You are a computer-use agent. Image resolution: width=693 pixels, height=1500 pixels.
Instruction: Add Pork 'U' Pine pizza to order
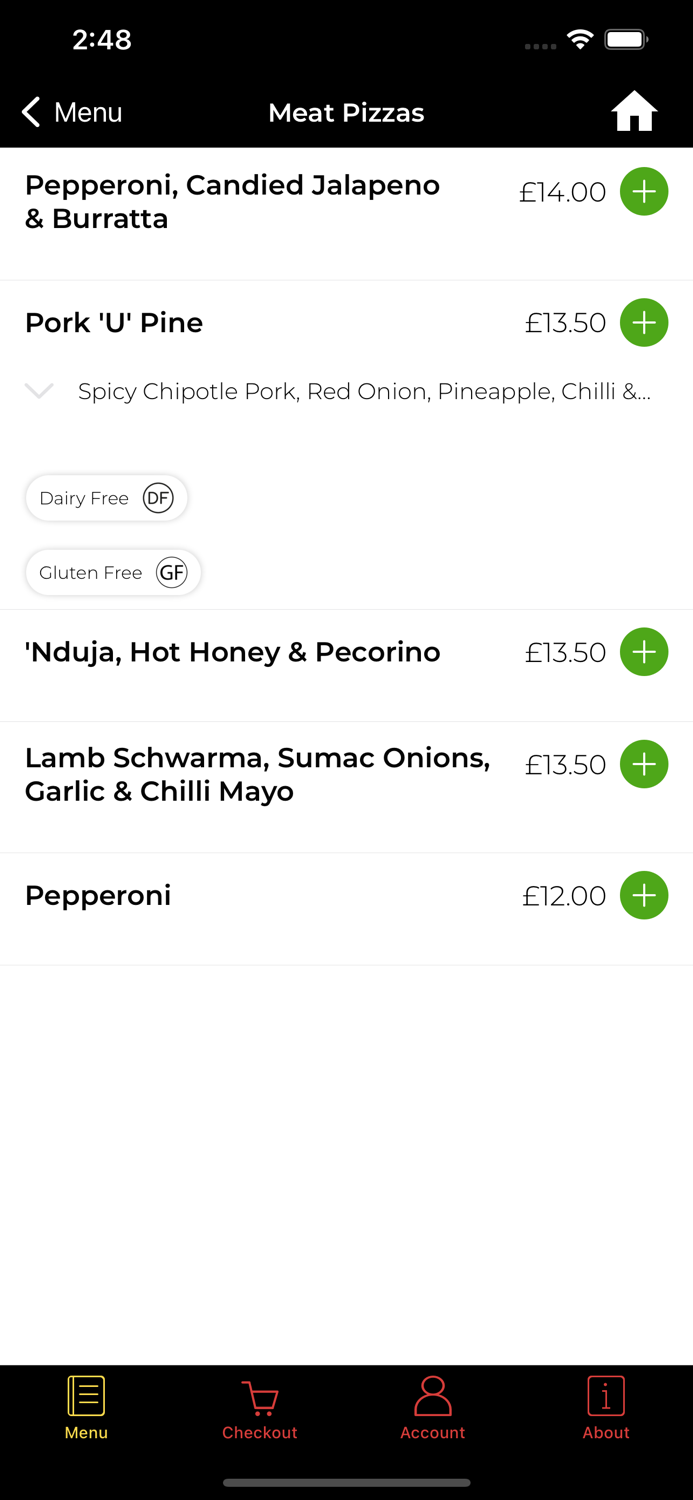pyautogui.click(x=644, y=322)
